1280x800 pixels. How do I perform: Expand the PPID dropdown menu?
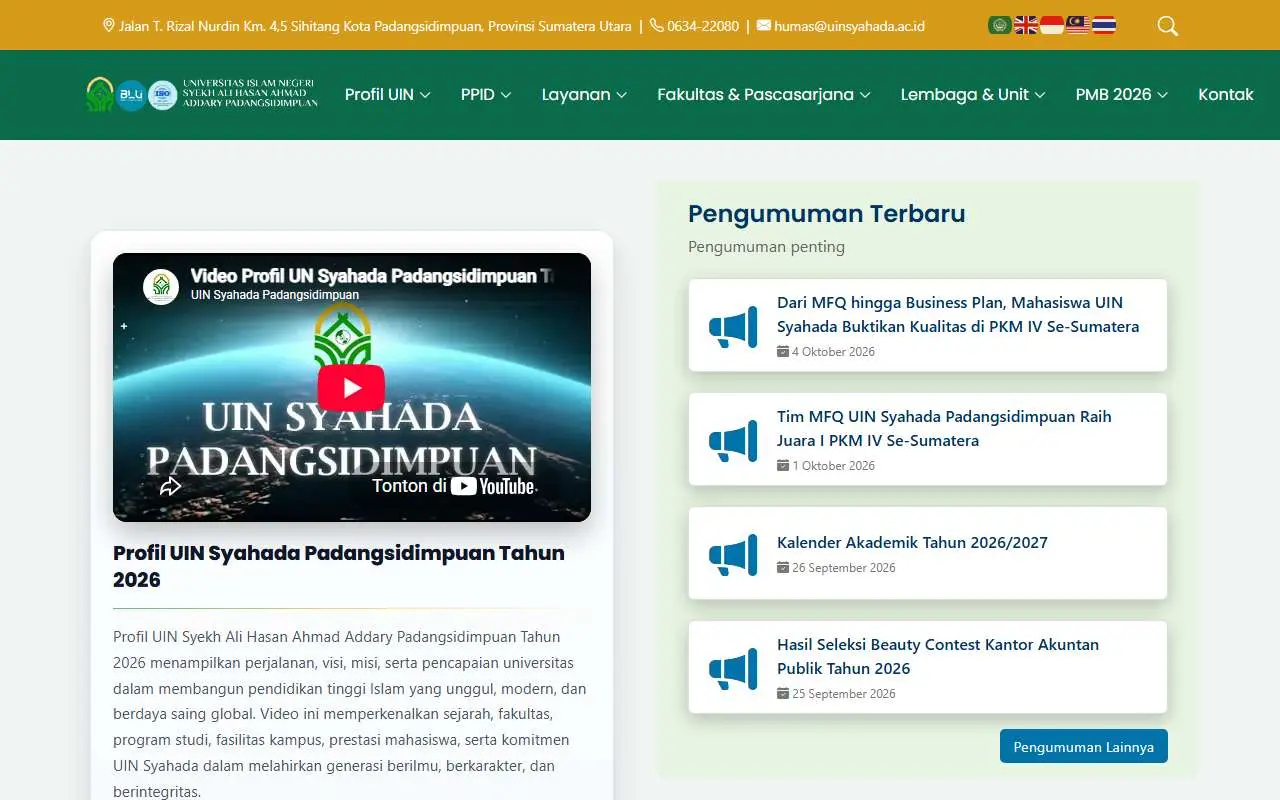[x=486, y=94]
